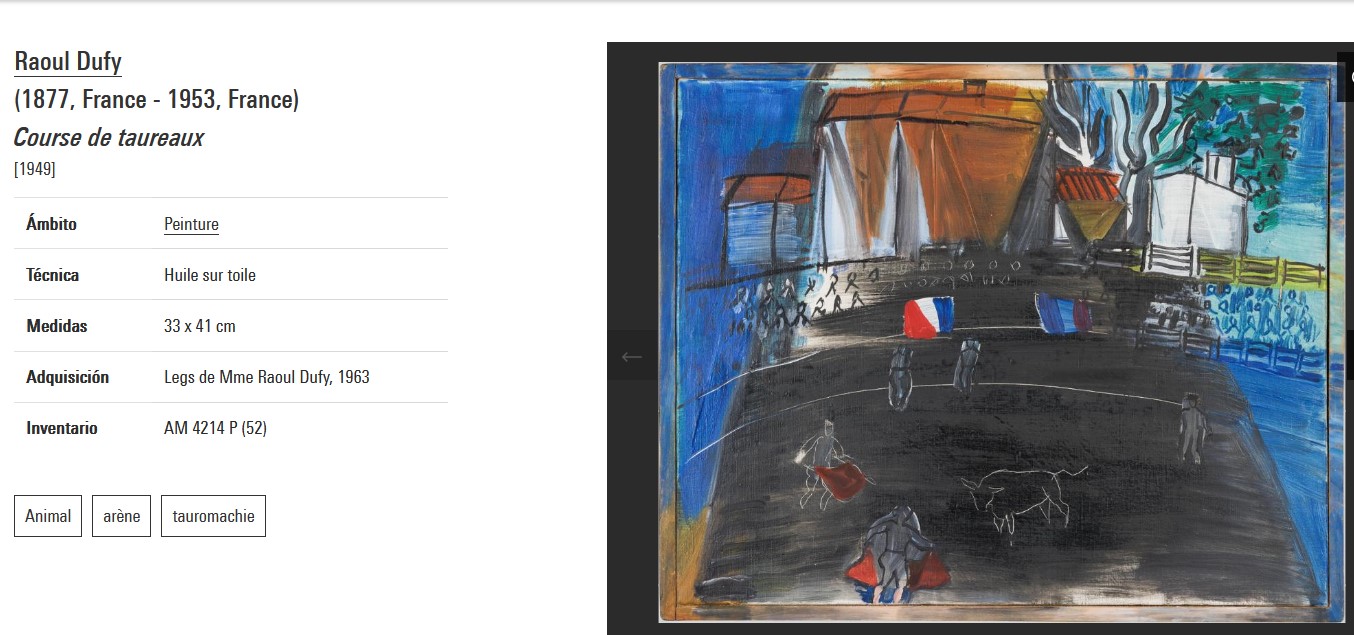Click the Huile sur toile technique value

tap(210, 275)
